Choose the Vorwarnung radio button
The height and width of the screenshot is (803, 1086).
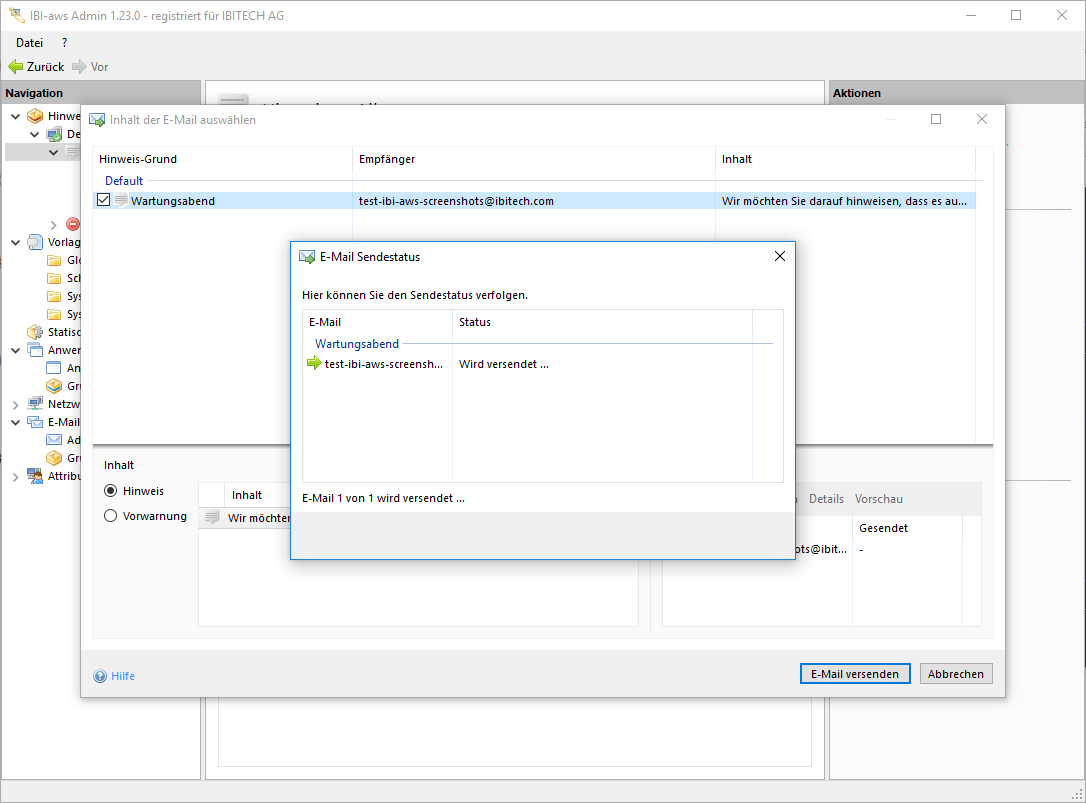point(111,516)
